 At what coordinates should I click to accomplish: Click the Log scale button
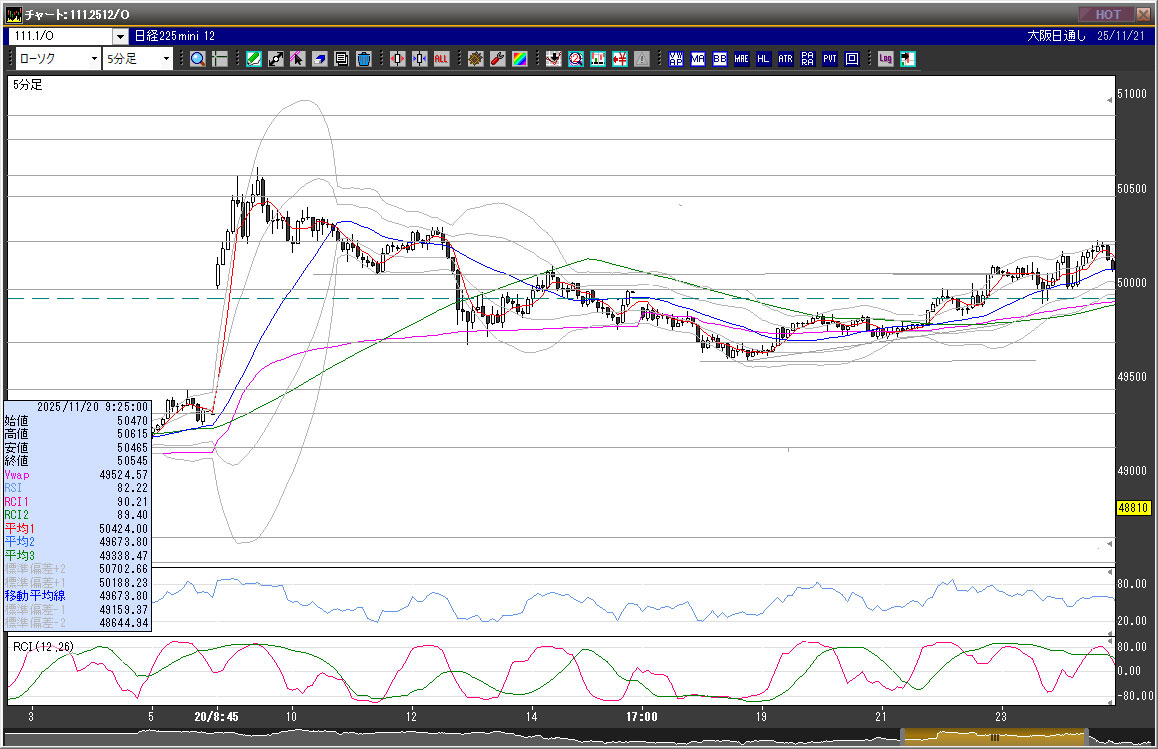[x=885, y=59]
